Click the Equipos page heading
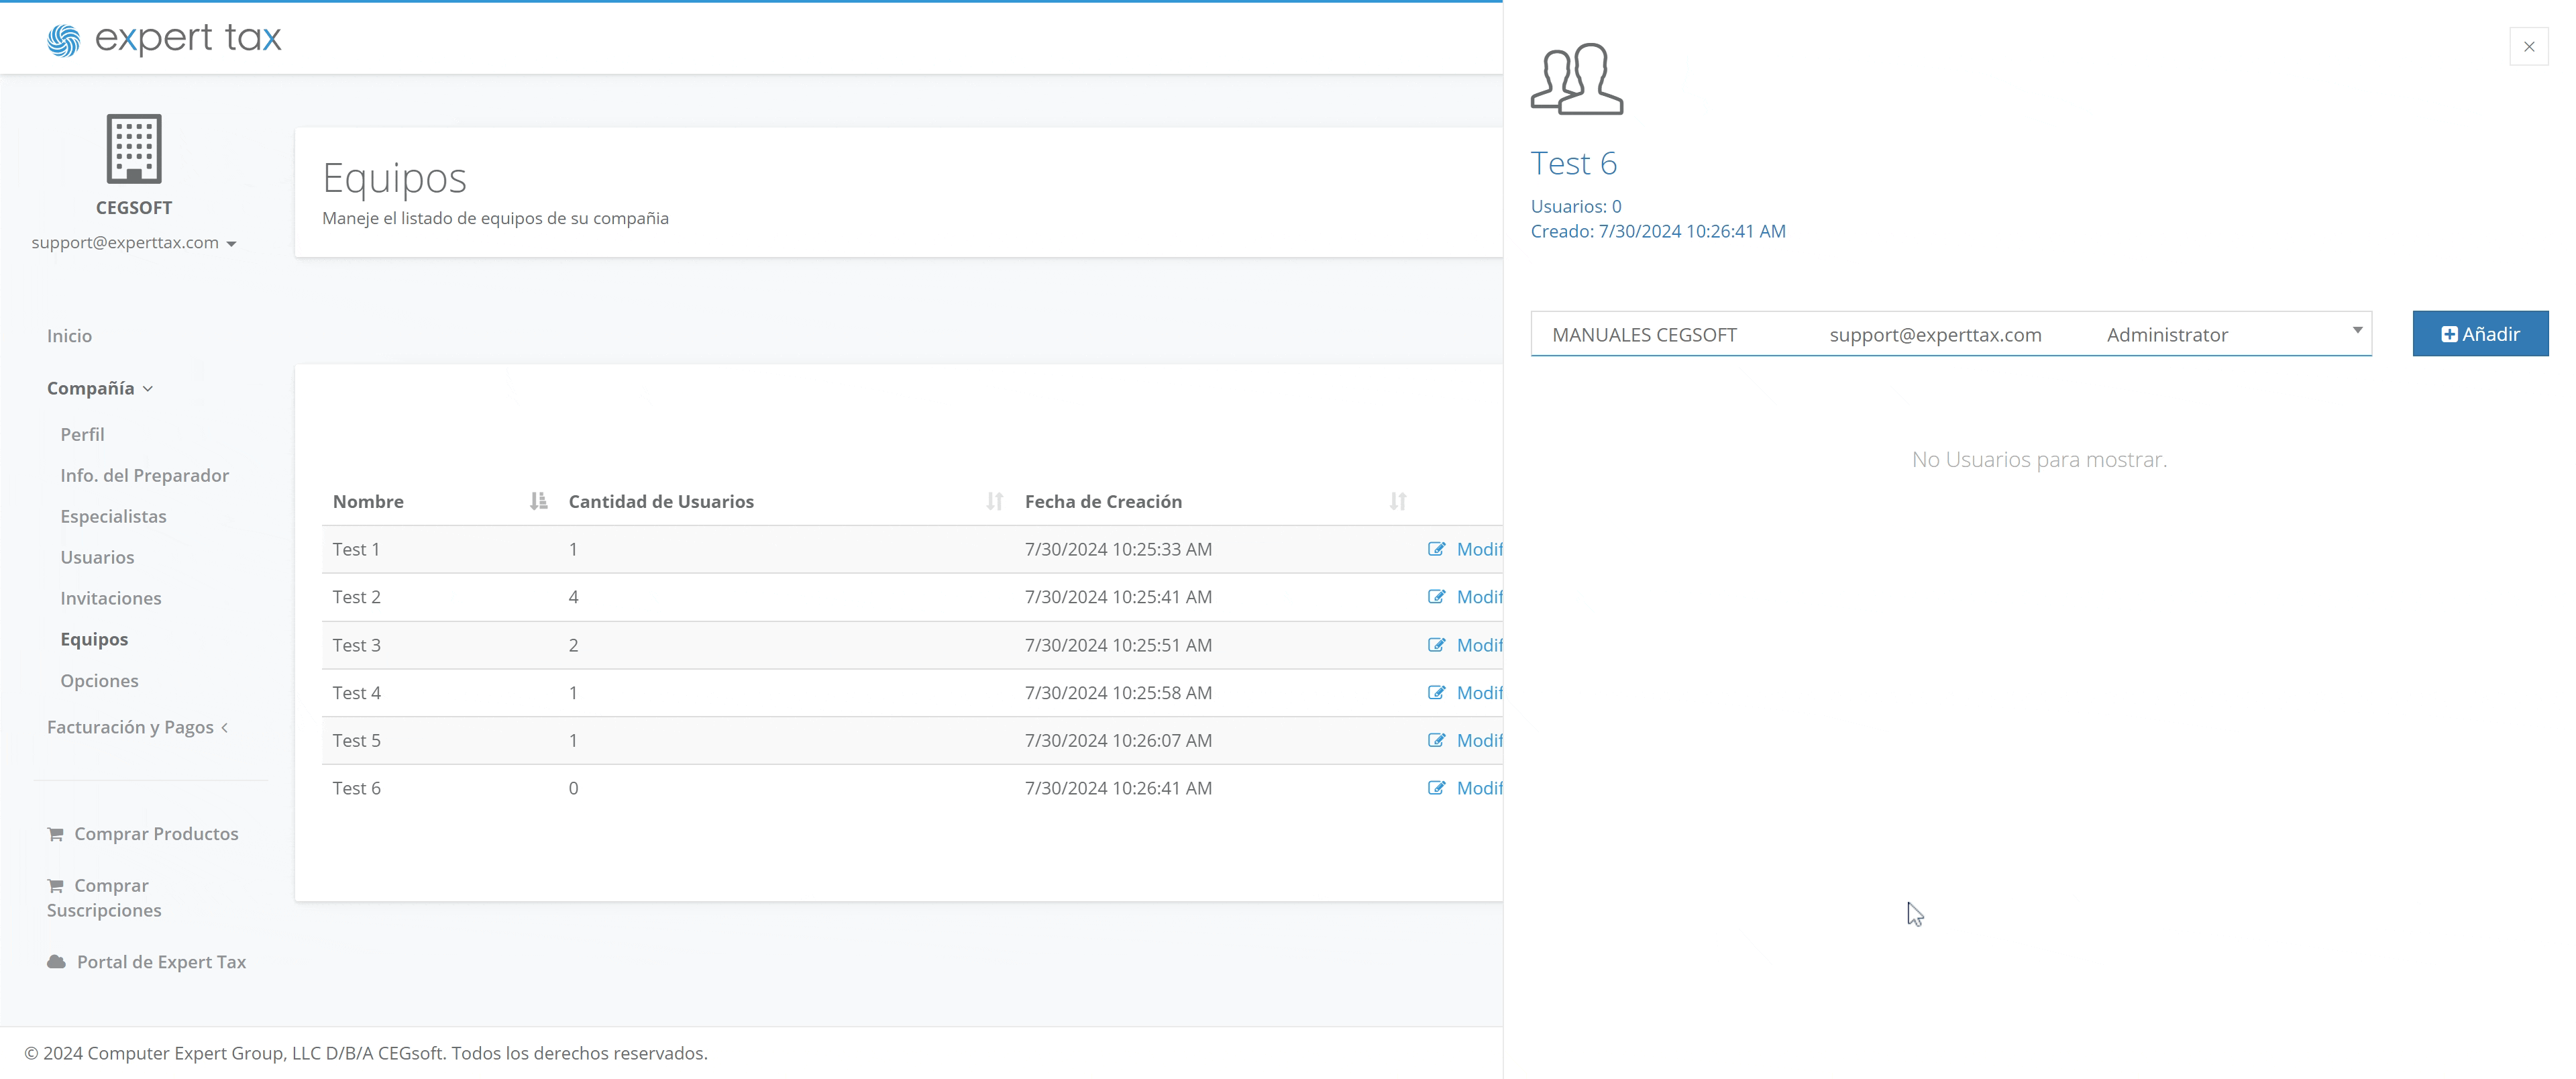 tap(394, 178)
